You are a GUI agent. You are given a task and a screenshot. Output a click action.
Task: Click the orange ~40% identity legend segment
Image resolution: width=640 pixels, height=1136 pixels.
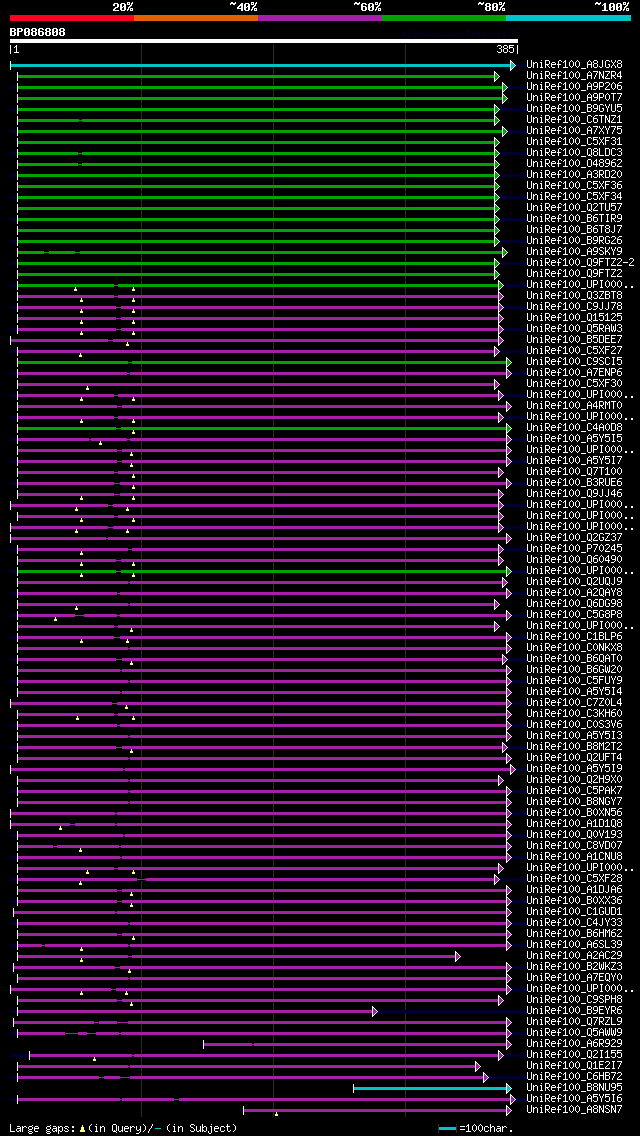coord(196,17)
